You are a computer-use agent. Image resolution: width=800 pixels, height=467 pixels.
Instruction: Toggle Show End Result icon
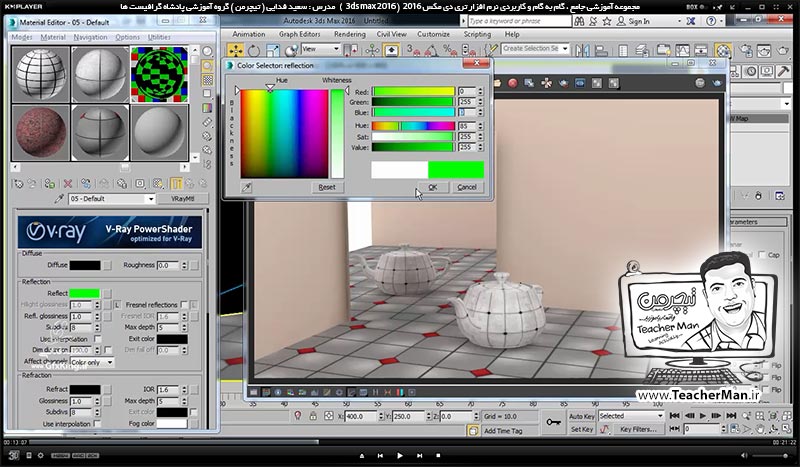click(x=176, y=184)
